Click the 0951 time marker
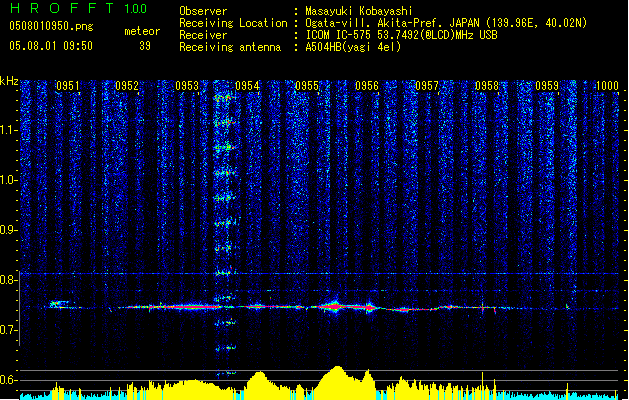 pyautogui.click(x=67, y=86)
